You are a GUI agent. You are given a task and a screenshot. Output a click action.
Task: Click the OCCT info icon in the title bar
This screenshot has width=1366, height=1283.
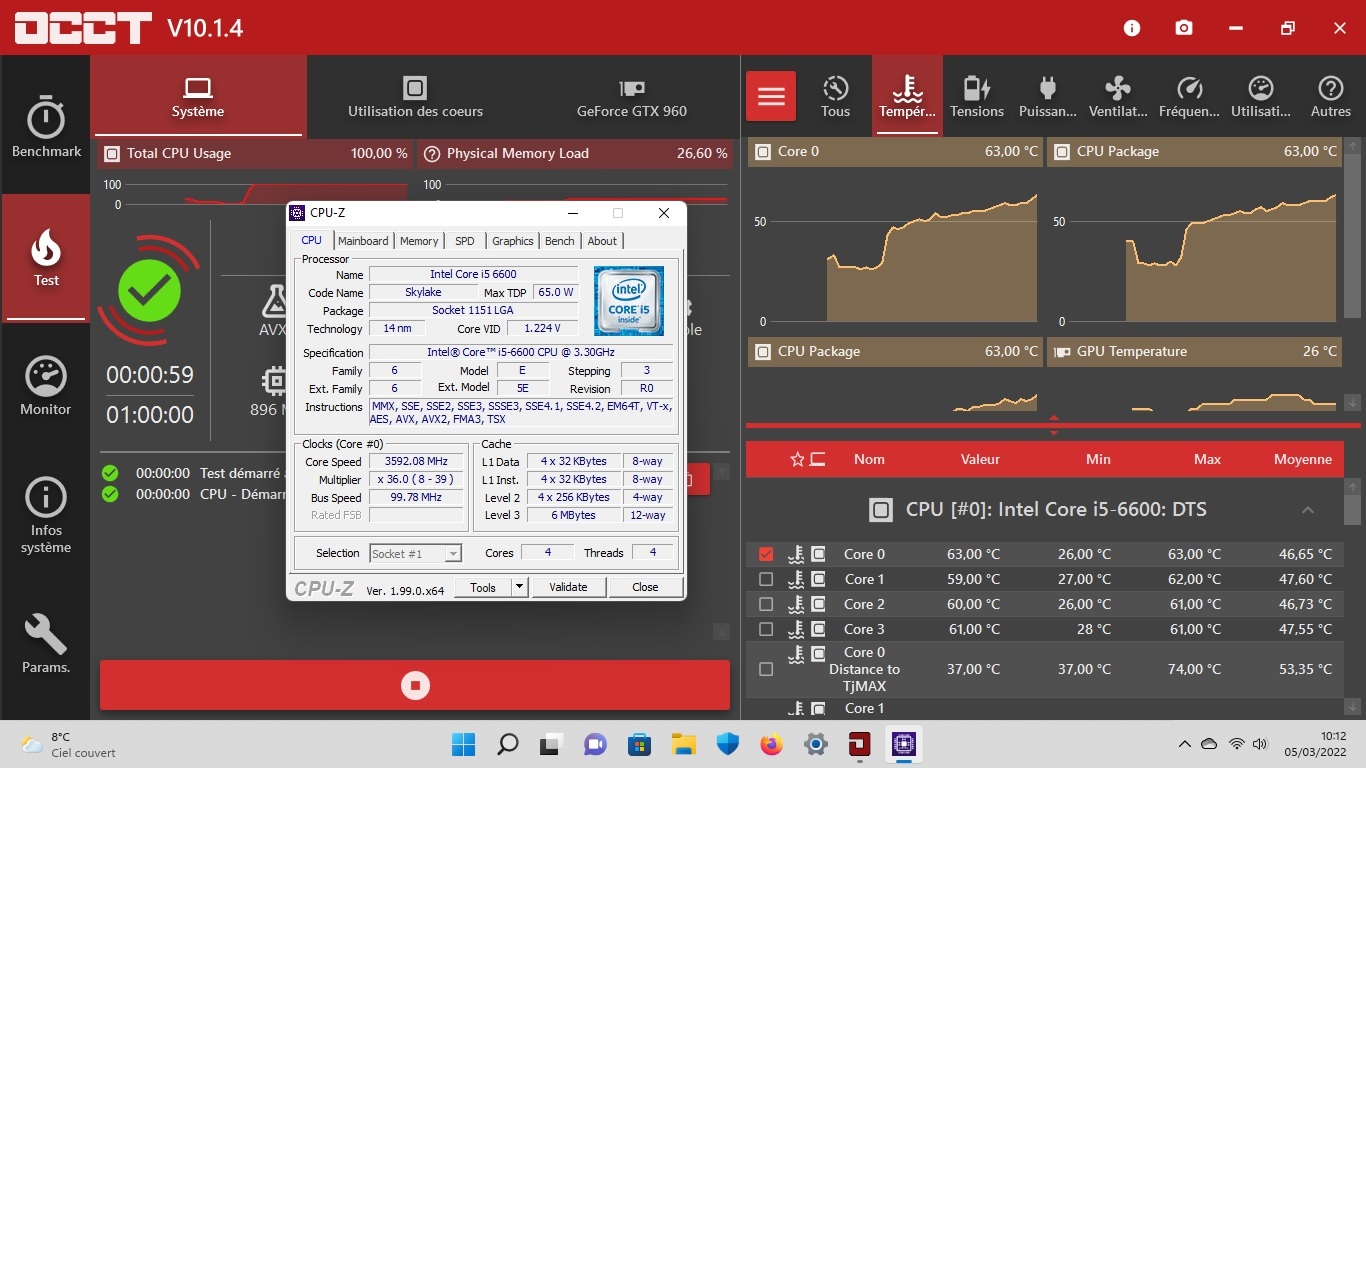pyautogui.click(x=1132, y=28)
